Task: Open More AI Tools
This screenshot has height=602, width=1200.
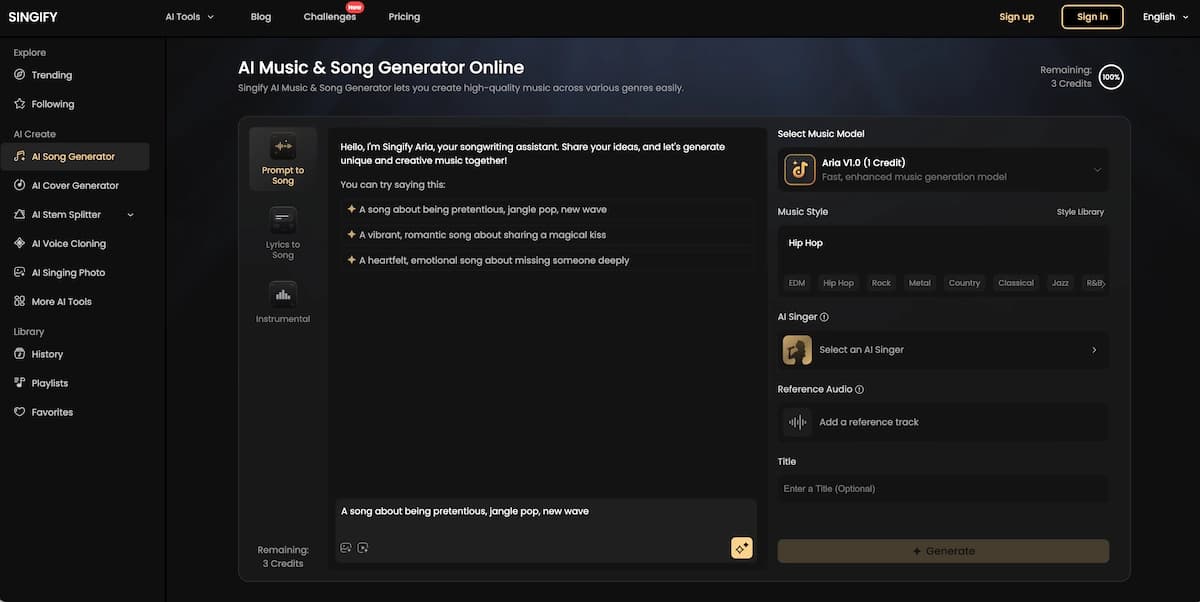Action: click(x=53, y=302)
